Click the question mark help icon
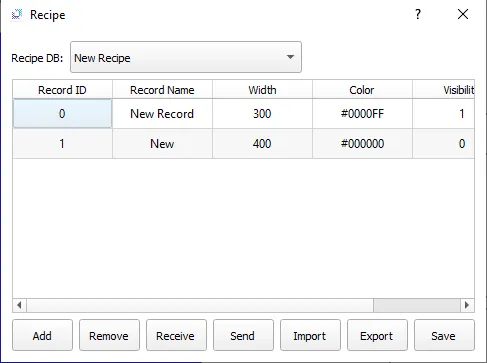487x363 pixels. point(418,14)
